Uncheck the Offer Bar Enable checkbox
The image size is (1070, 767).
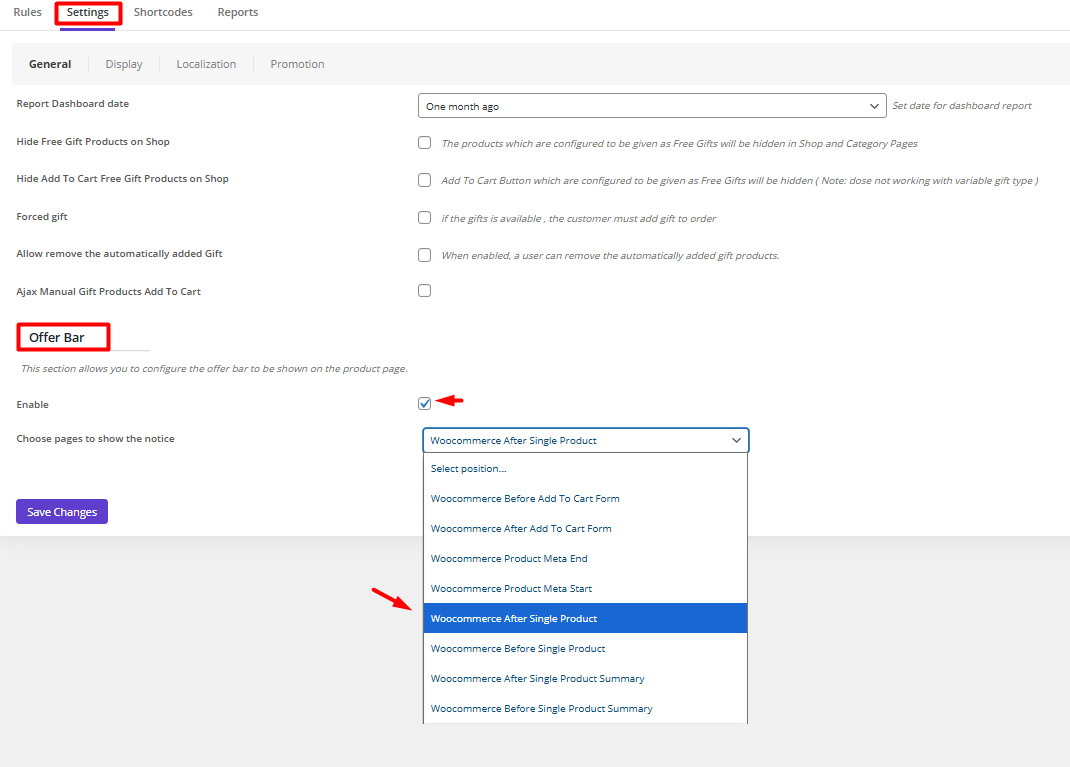pos(424,403)
